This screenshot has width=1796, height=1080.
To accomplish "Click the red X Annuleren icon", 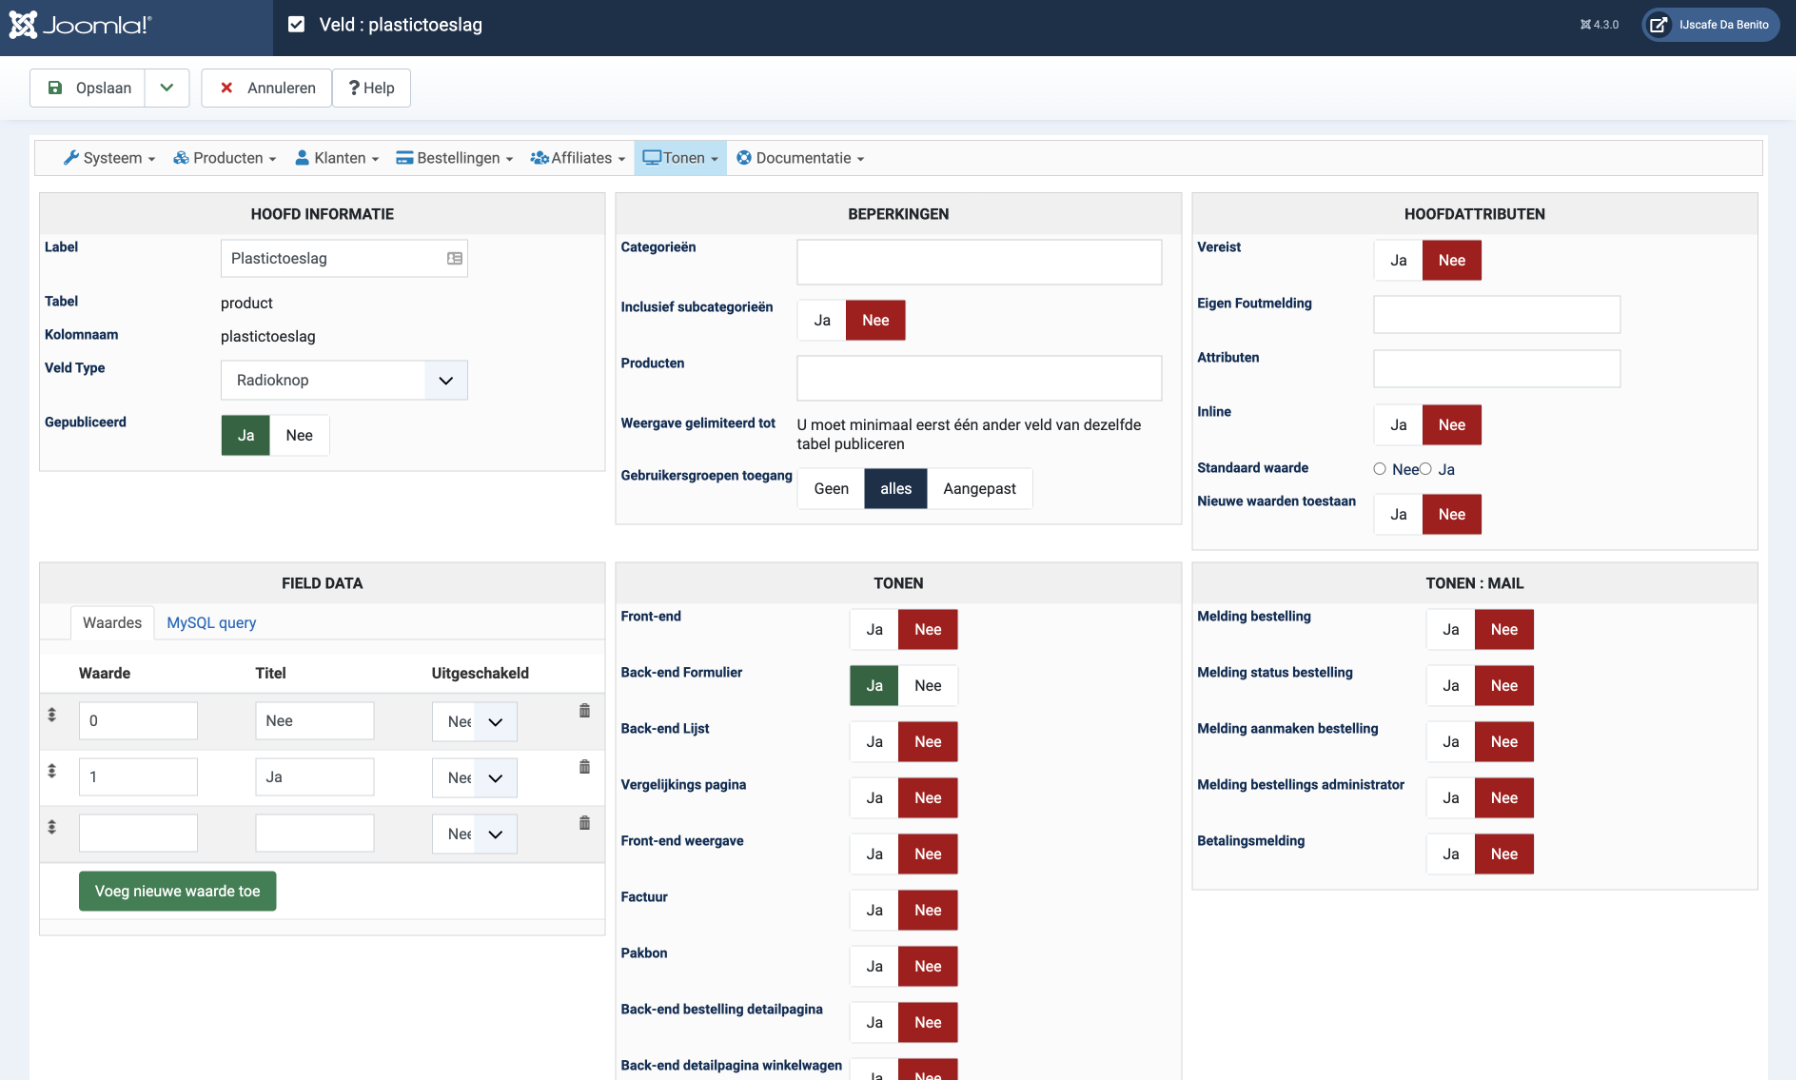I will tap(227, 88).
